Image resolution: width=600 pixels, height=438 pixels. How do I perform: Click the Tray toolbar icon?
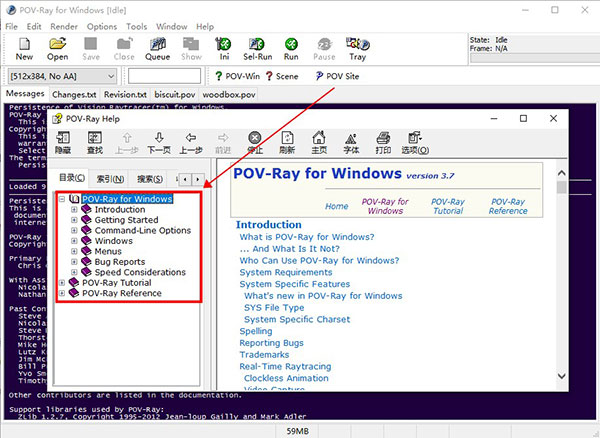(357, 44)
